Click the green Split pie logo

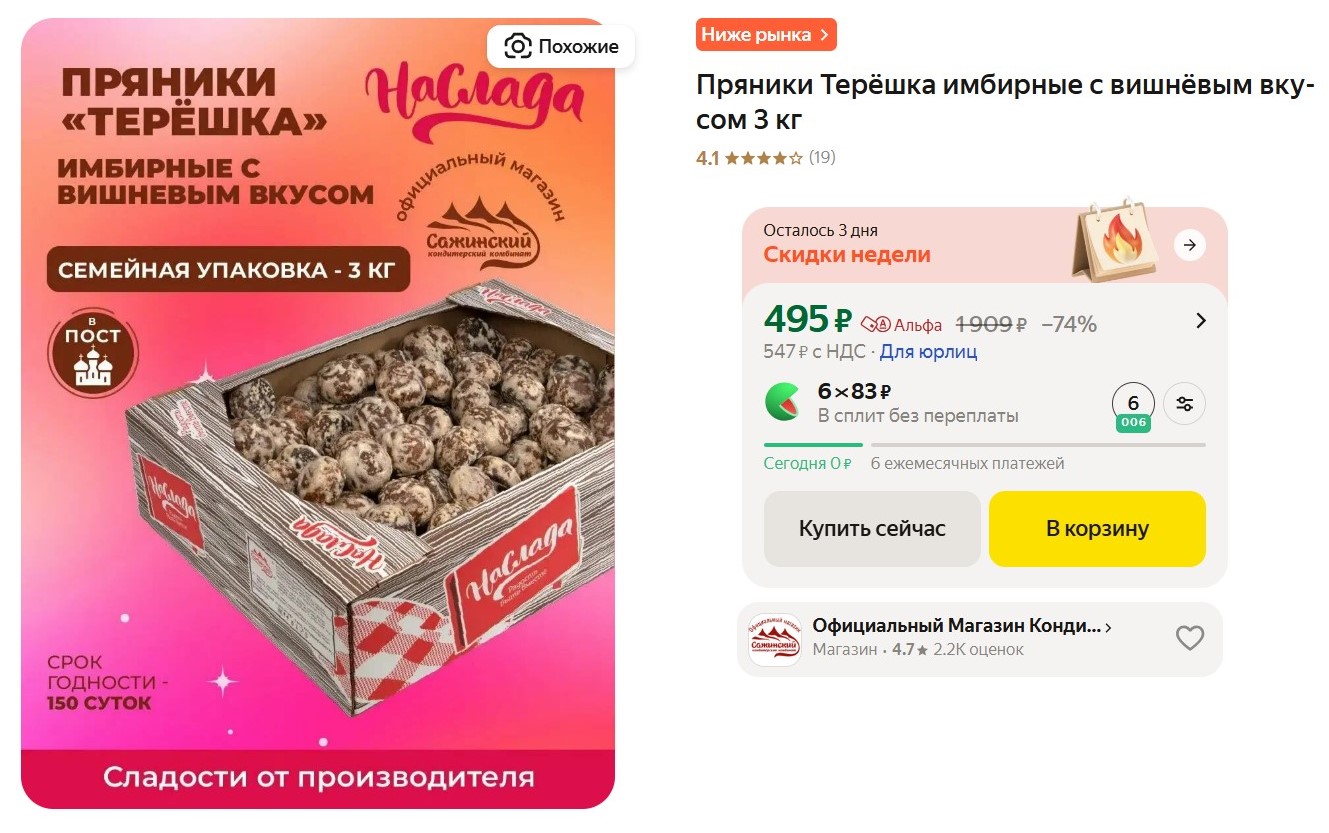782,402
